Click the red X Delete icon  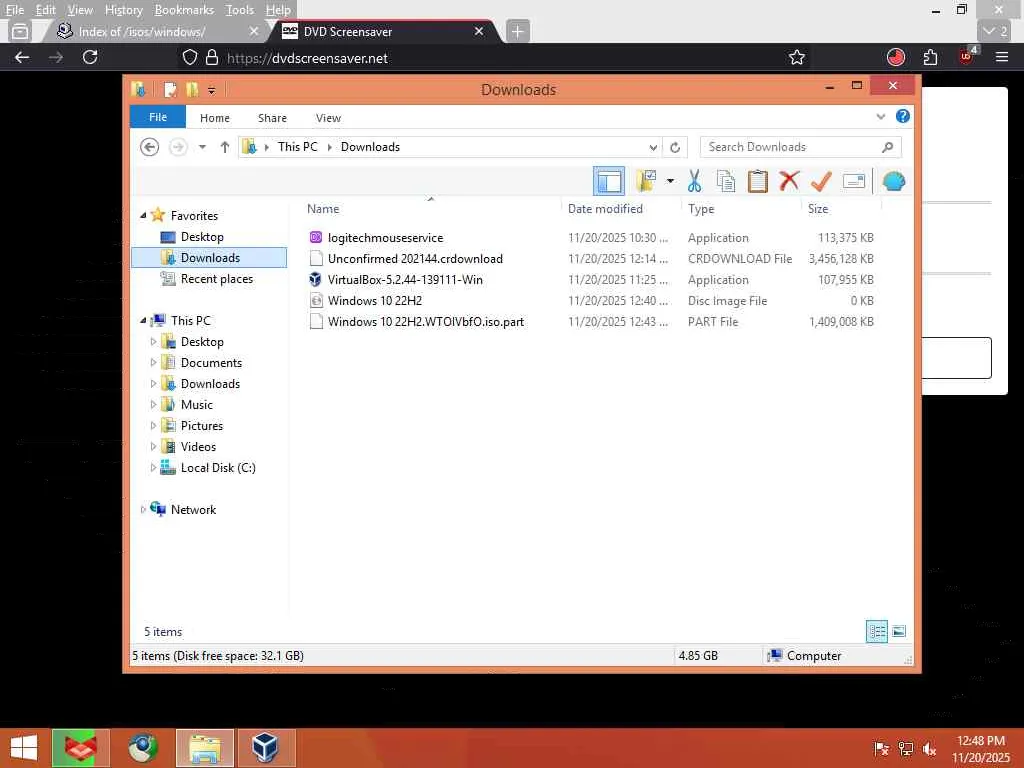point(789,180)
